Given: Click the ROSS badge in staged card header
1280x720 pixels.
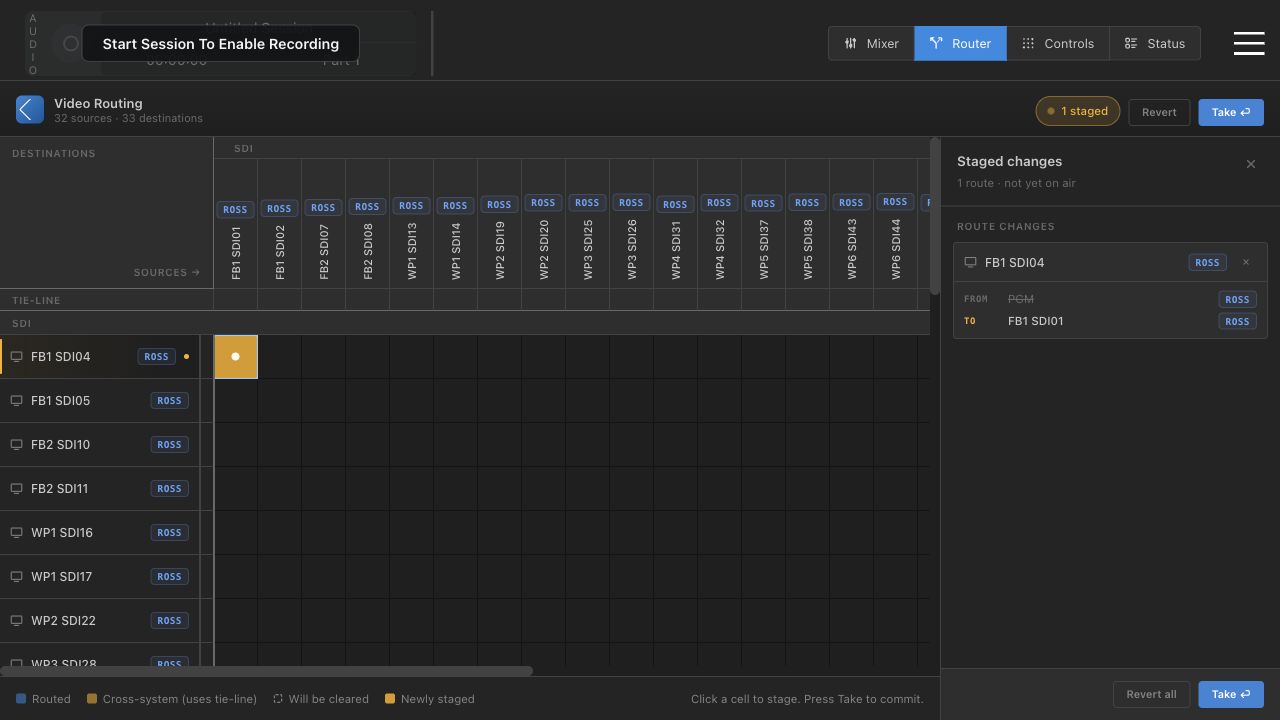Looking at the screenshot, I should click(1207, 262).
